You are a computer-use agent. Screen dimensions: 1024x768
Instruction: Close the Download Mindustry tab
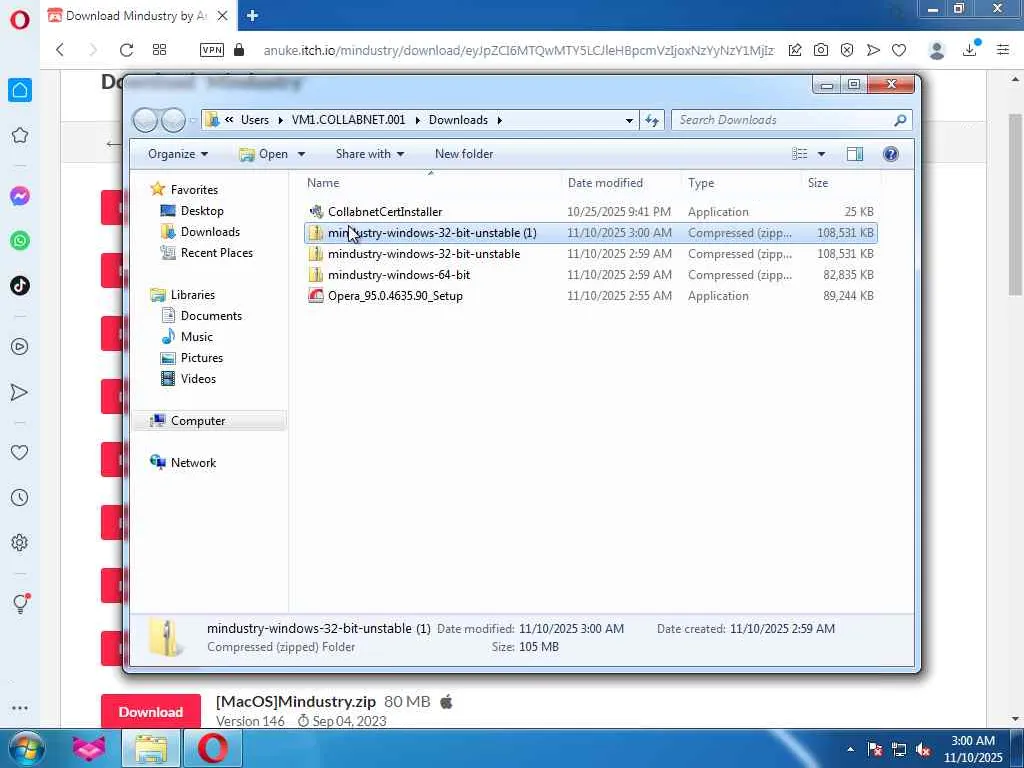pyautogui.click(x=223, y=16)
